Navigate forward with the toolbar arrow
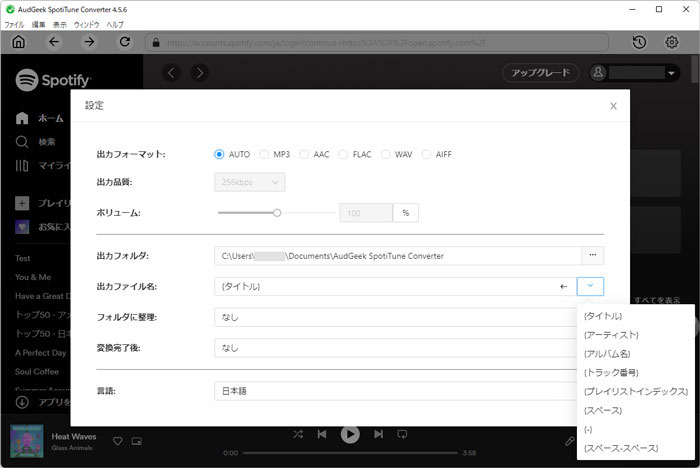Screen dimensions: 700x468 tap(89, 42)
